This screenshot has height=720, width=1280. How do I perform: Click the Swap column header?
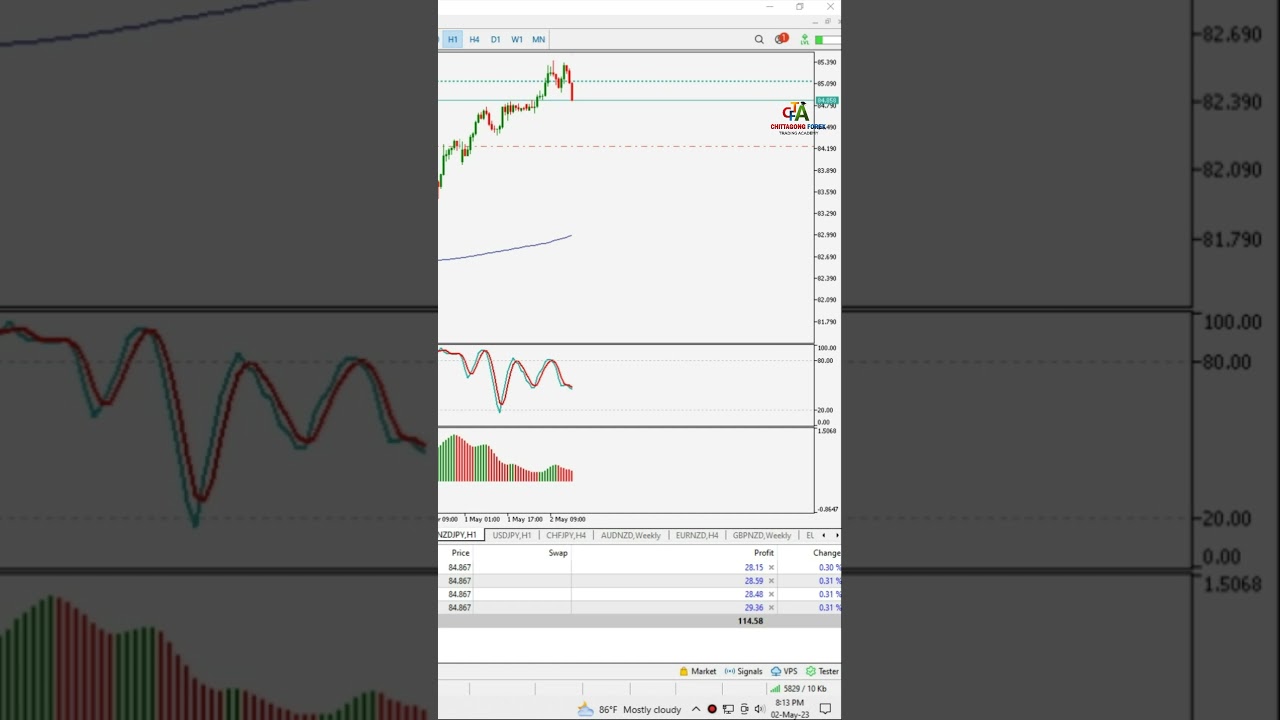(558, 553)
